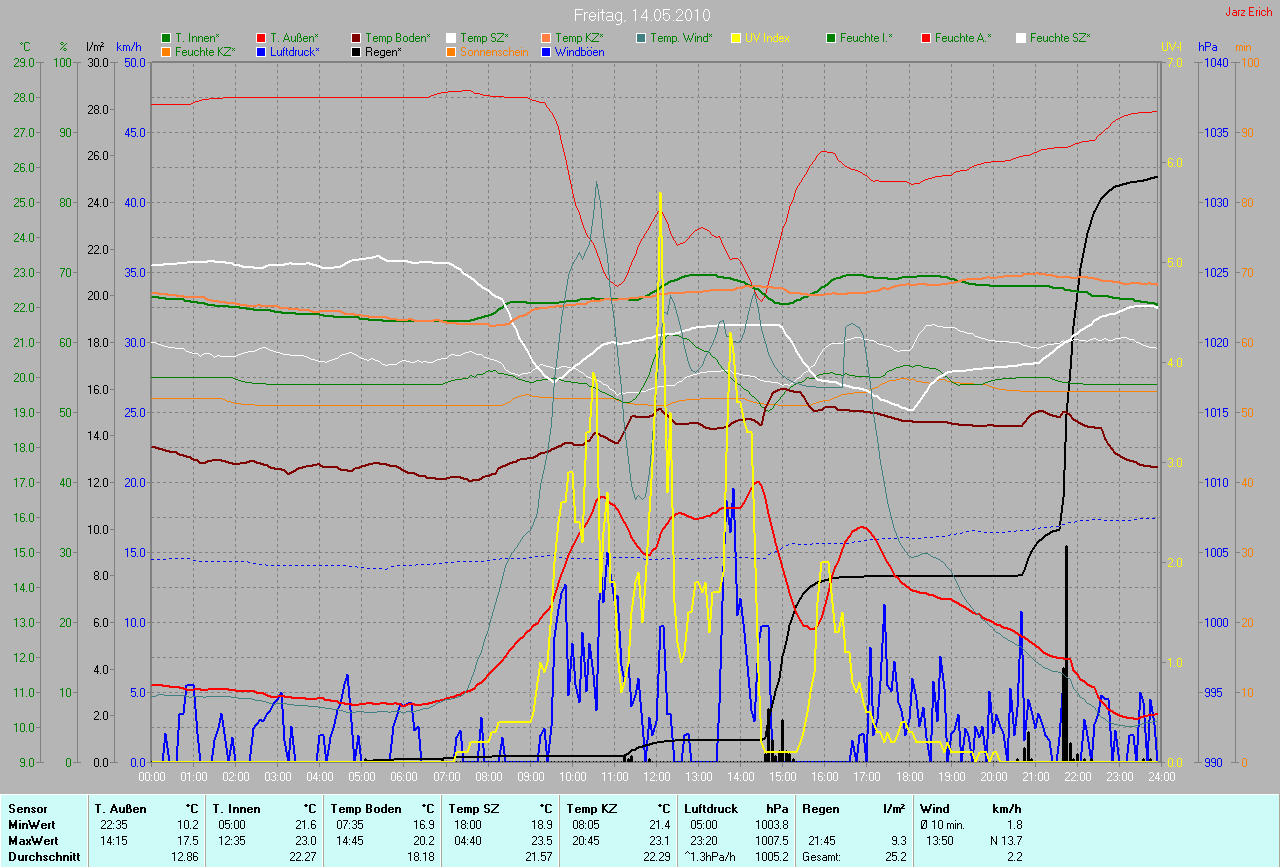
Task: Select the 'hPa' unit label above the right axis
Action: coord(1208,47)
